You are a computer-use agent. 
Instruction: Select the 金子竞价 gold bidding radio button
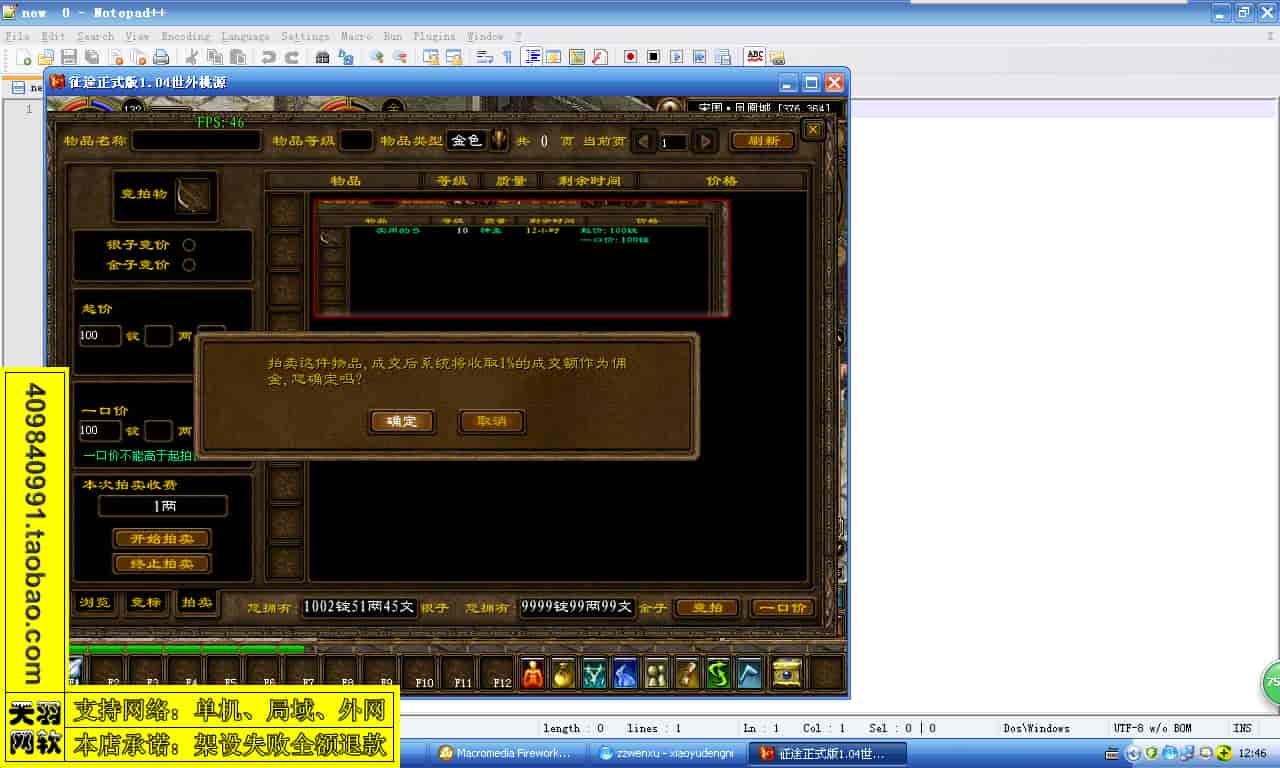coord(189,265)
